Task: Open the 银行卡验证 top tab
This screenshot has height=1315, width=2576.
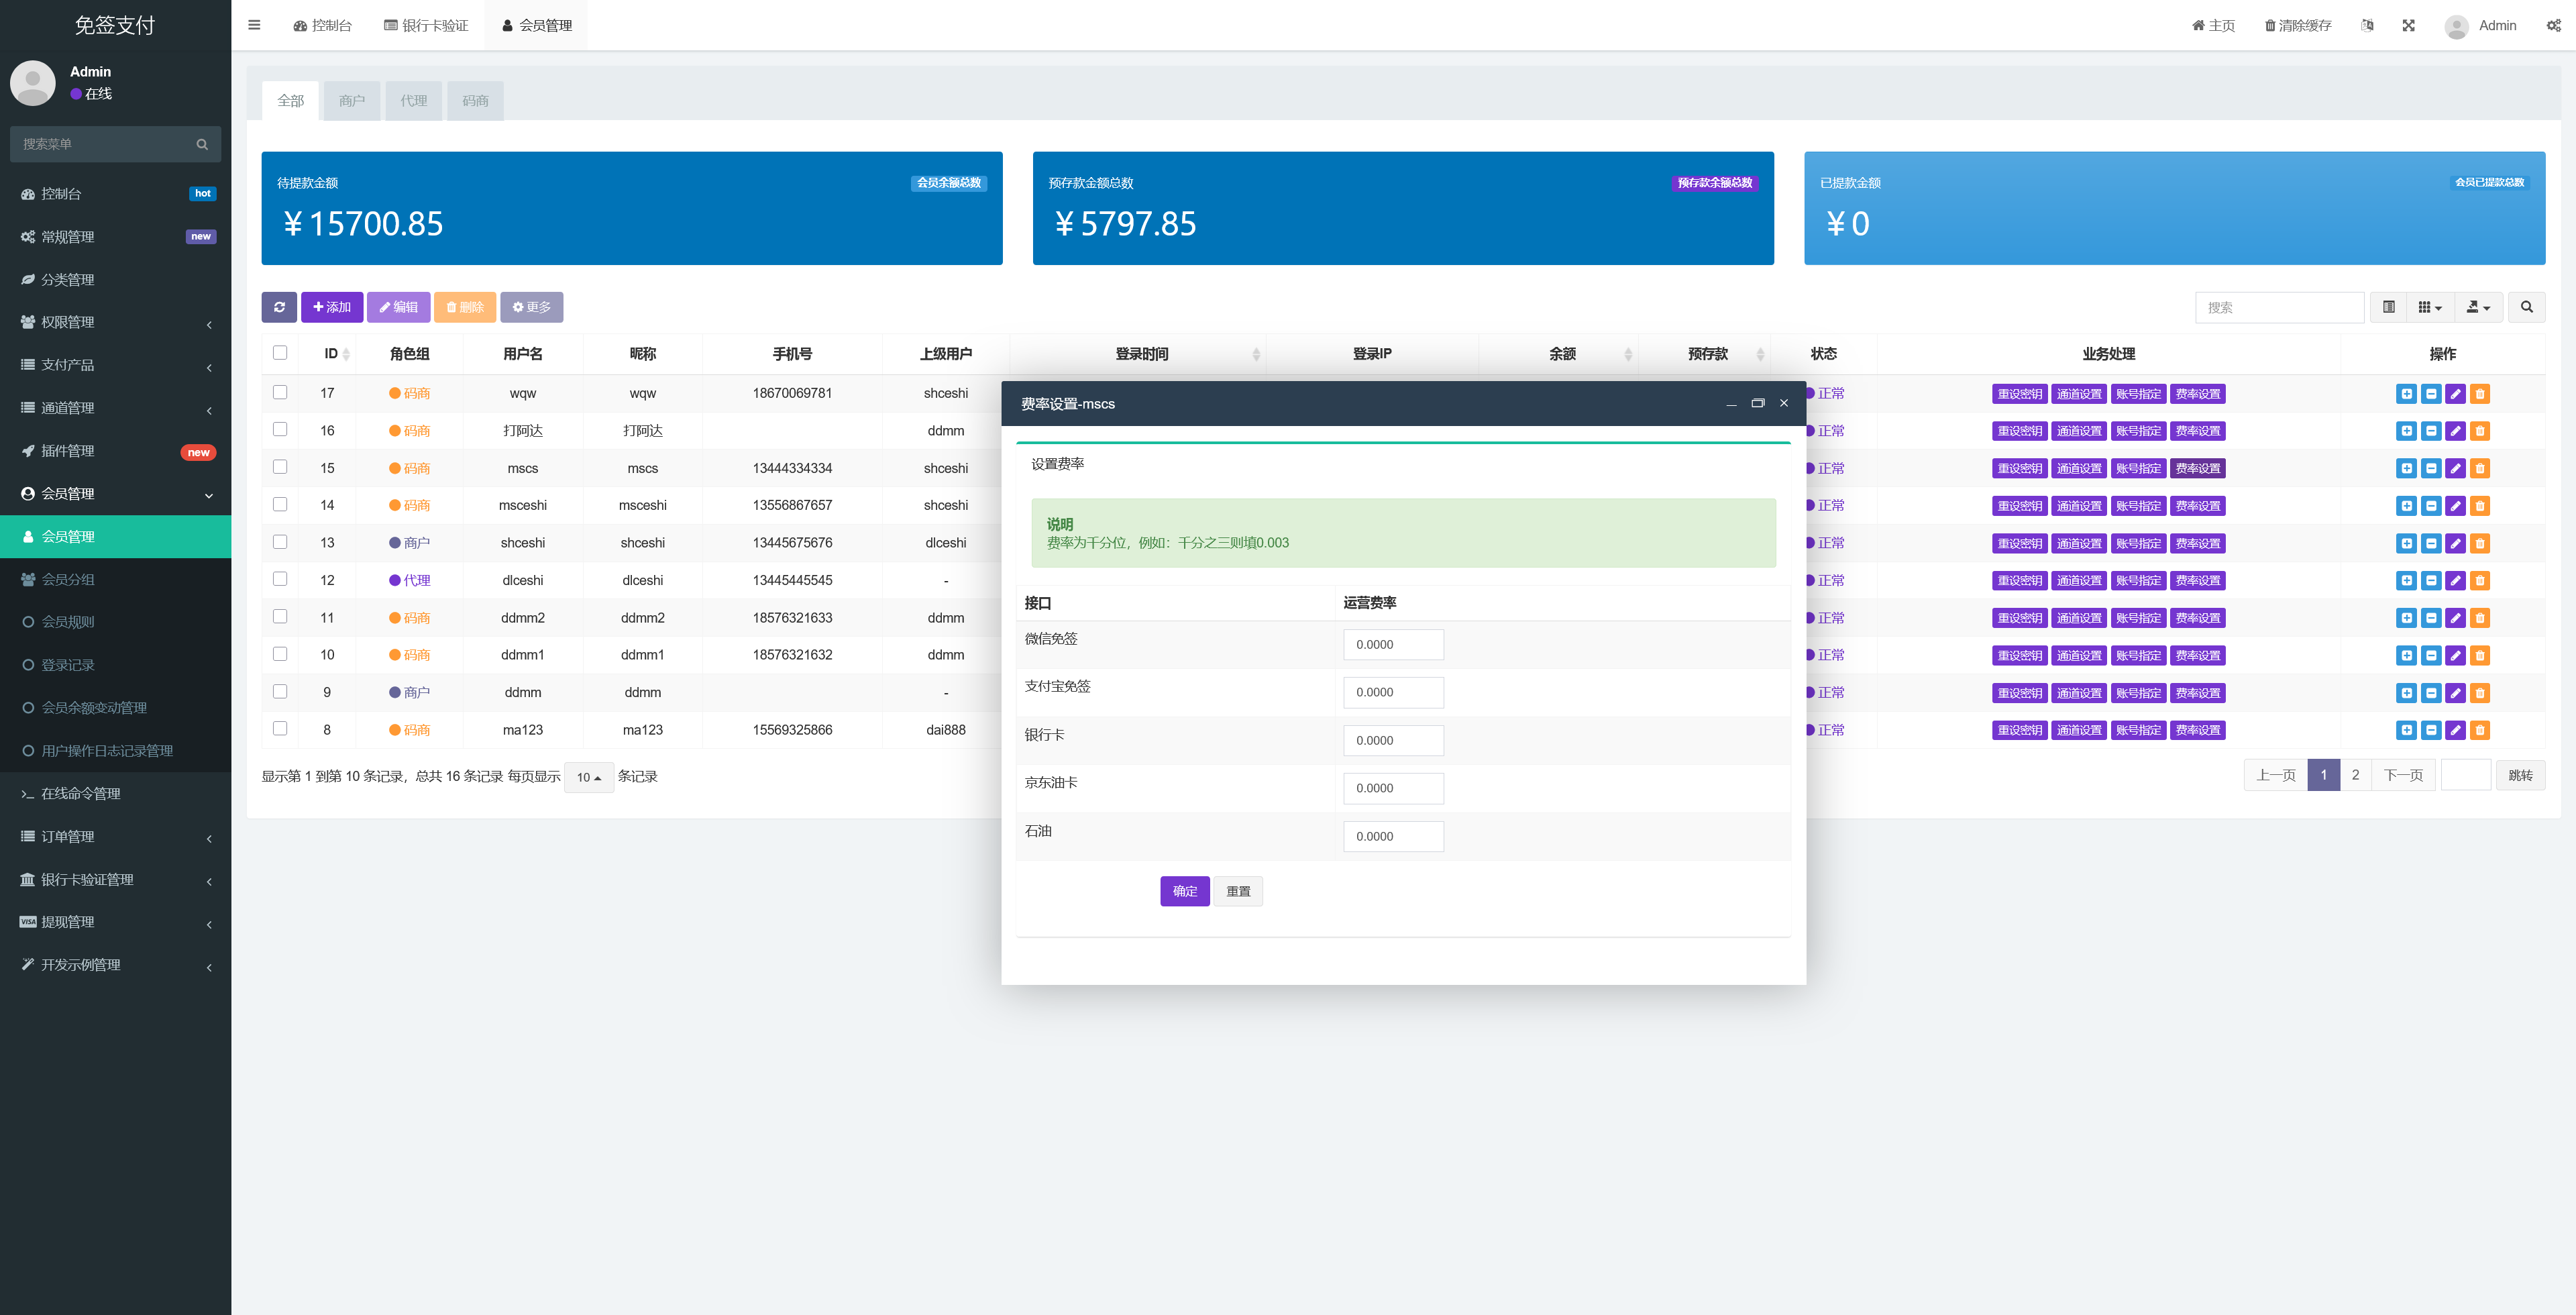Action: (426, 25)
